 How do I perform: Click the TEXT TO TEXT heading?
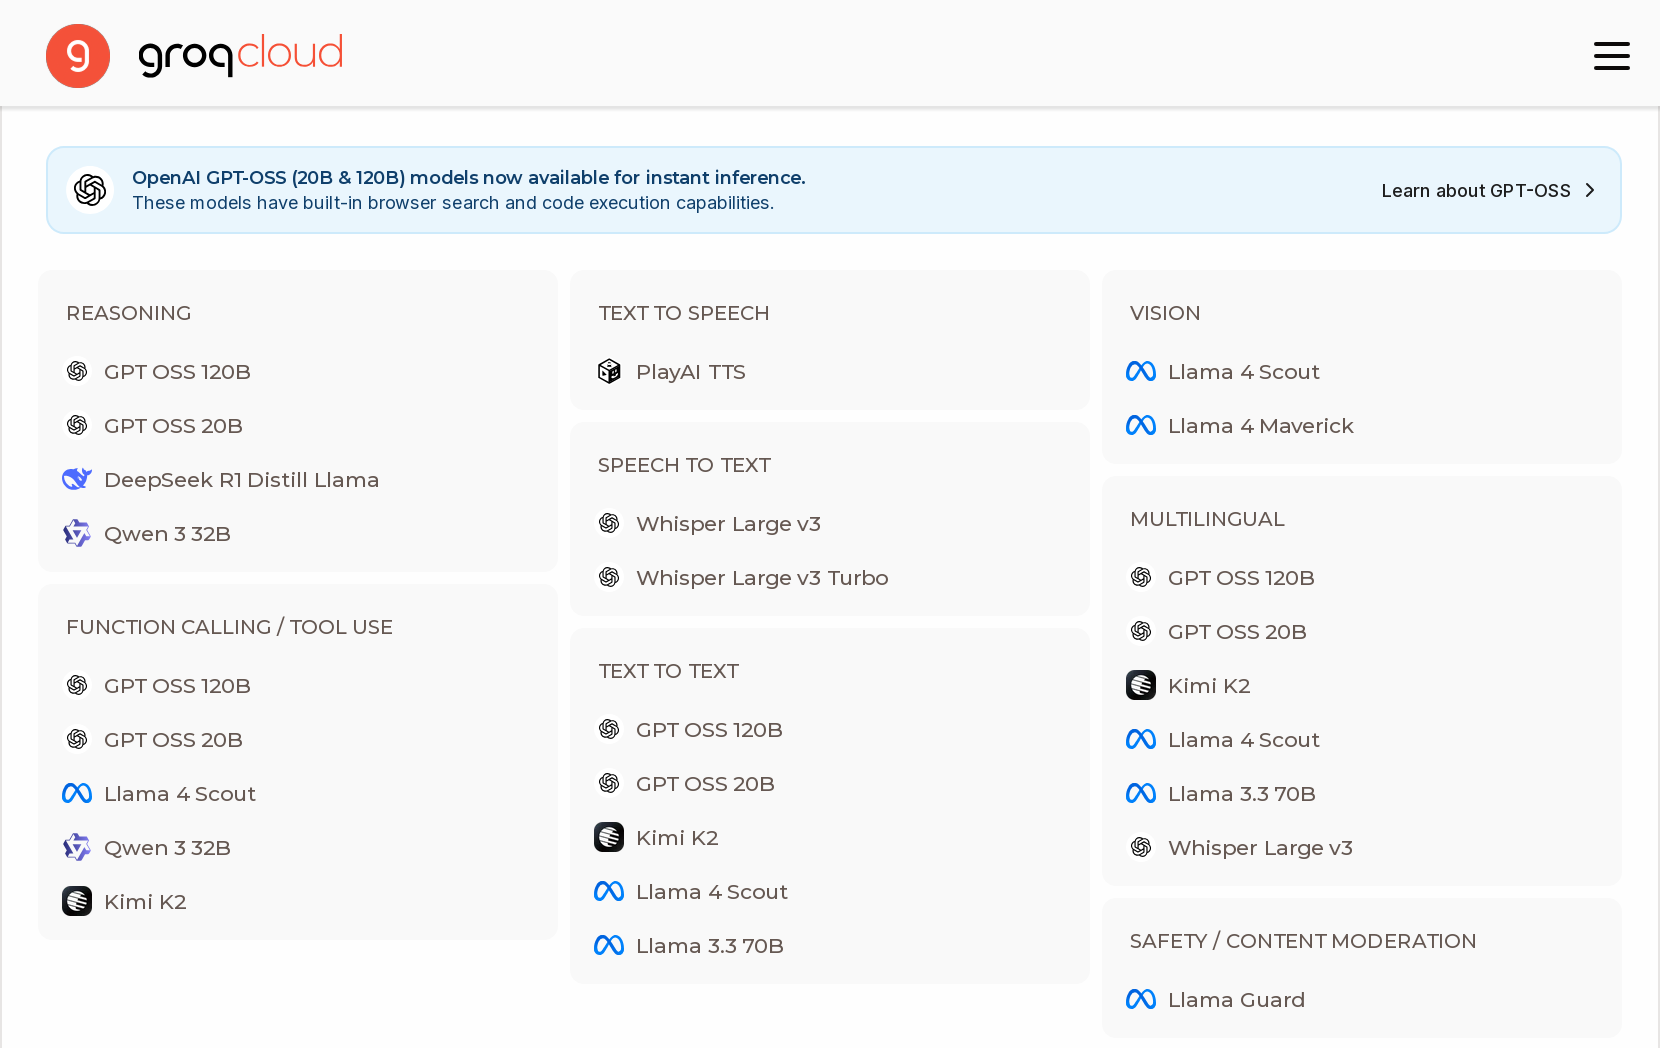pos(668,671)
